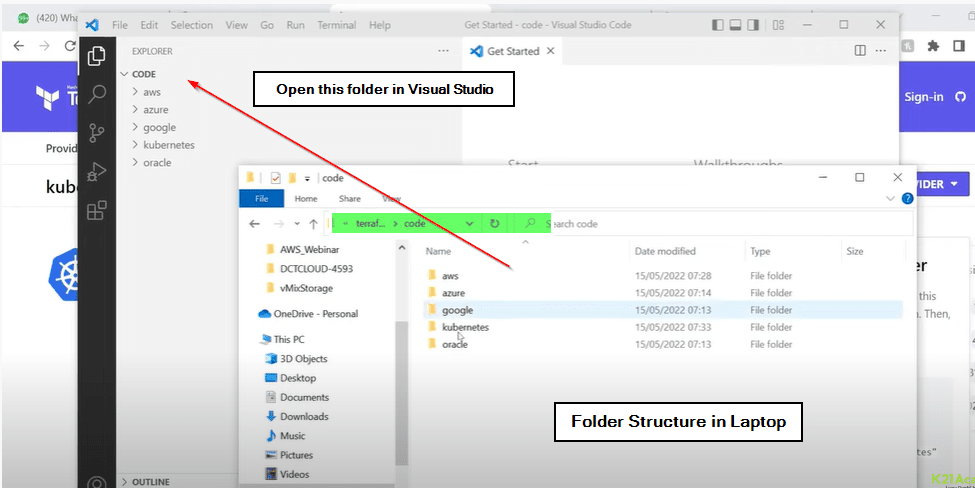Open recent locations dropdown in File Explorer
The width and height of the screenshot is (975, 488).
(x=297, y=224)
